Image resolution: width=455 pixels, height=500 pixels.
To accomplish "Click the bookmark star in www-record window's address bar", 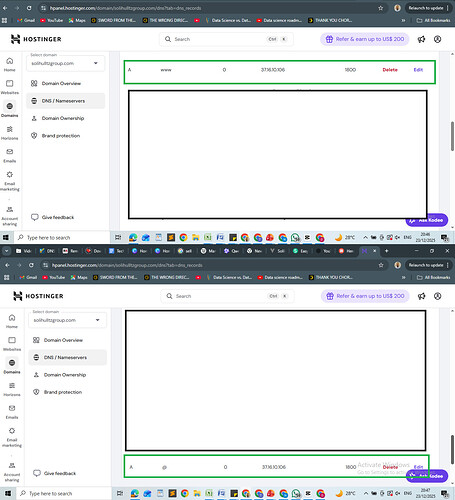I will (381, 8).
